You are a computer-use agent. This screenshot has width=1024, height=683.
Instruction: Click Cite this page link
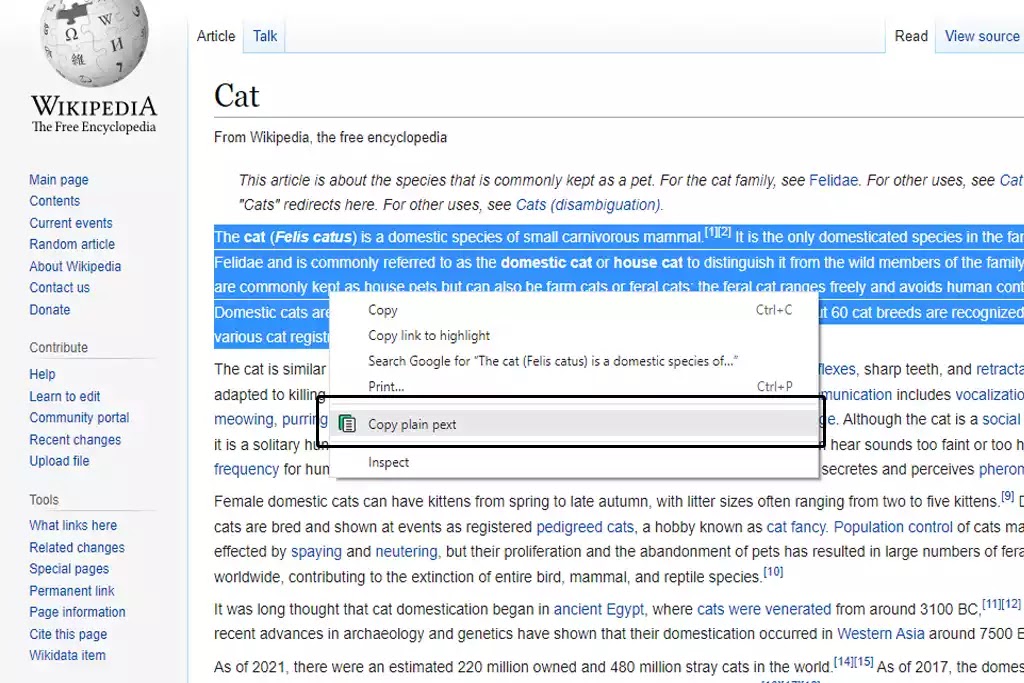68,634
